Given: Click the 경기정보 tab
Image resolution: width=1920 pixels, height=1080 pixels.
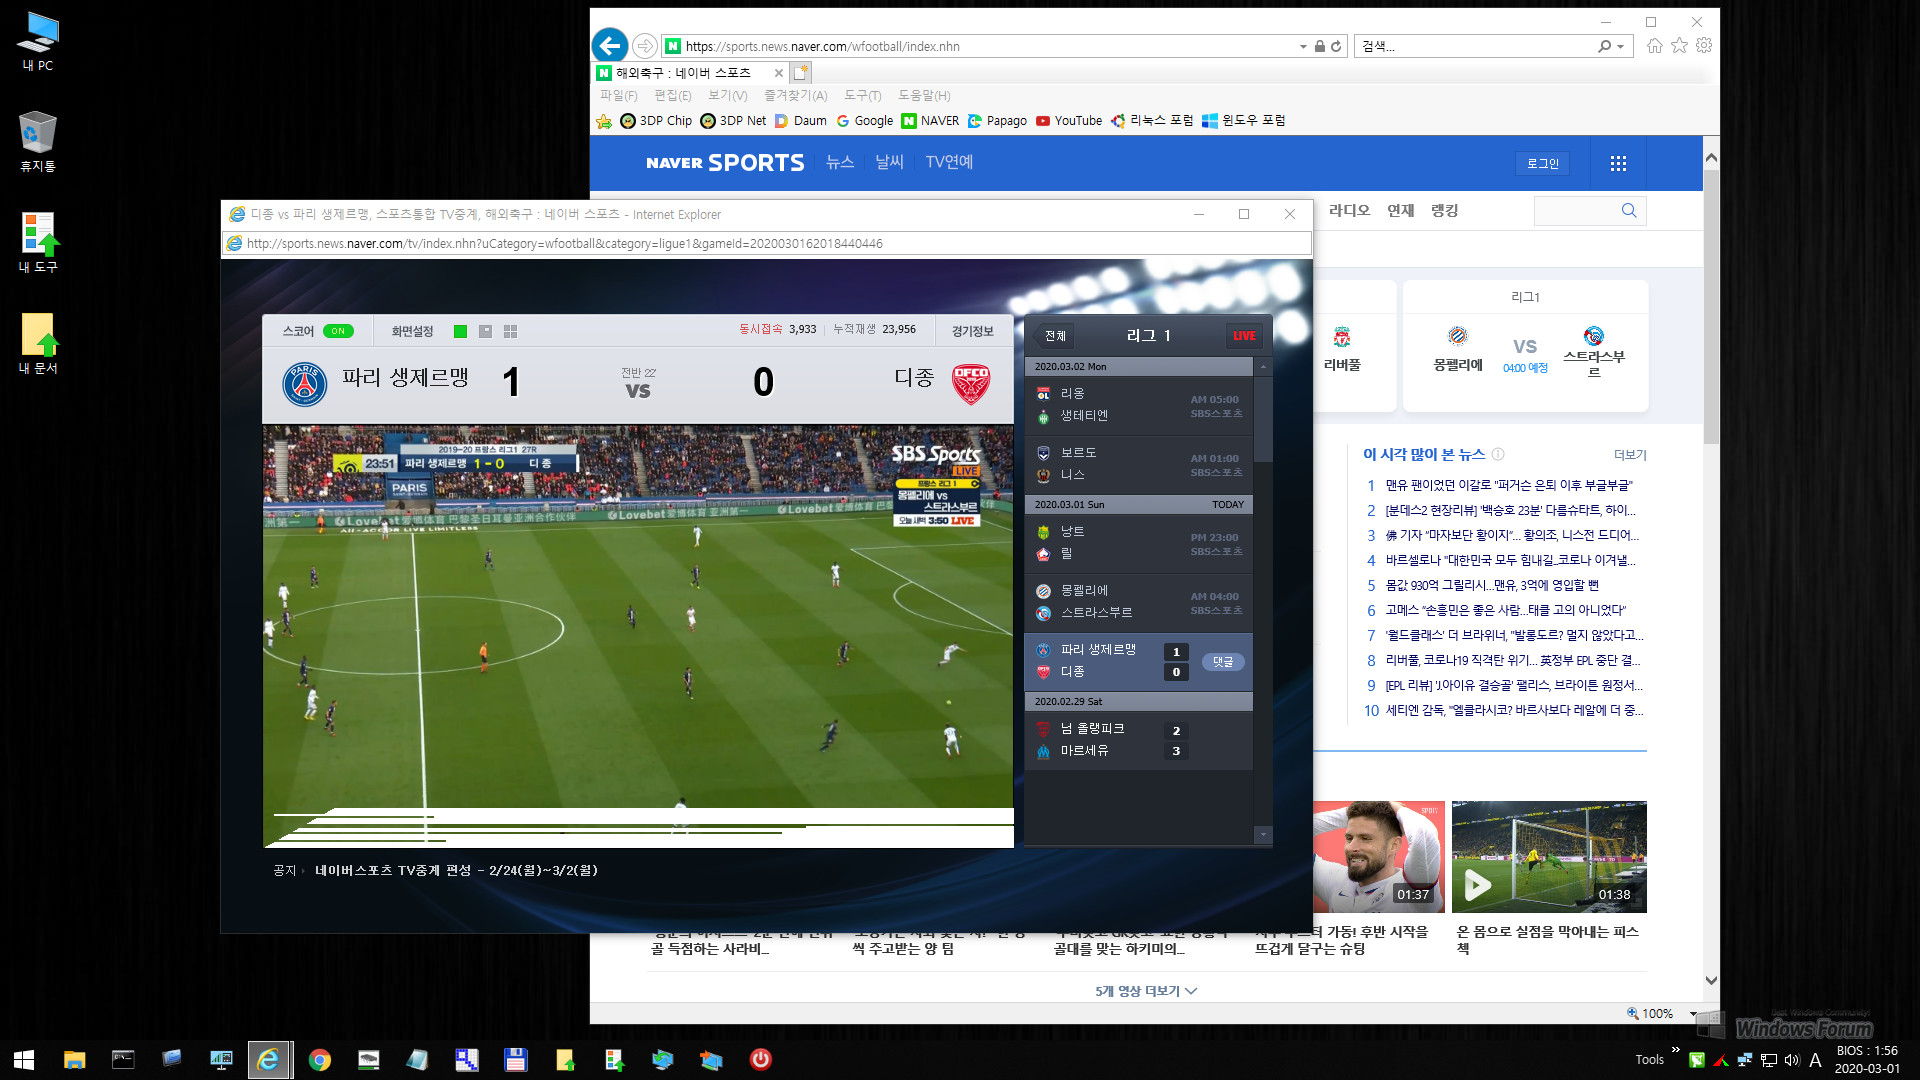Looking at the screenshot, I should 973,331.
